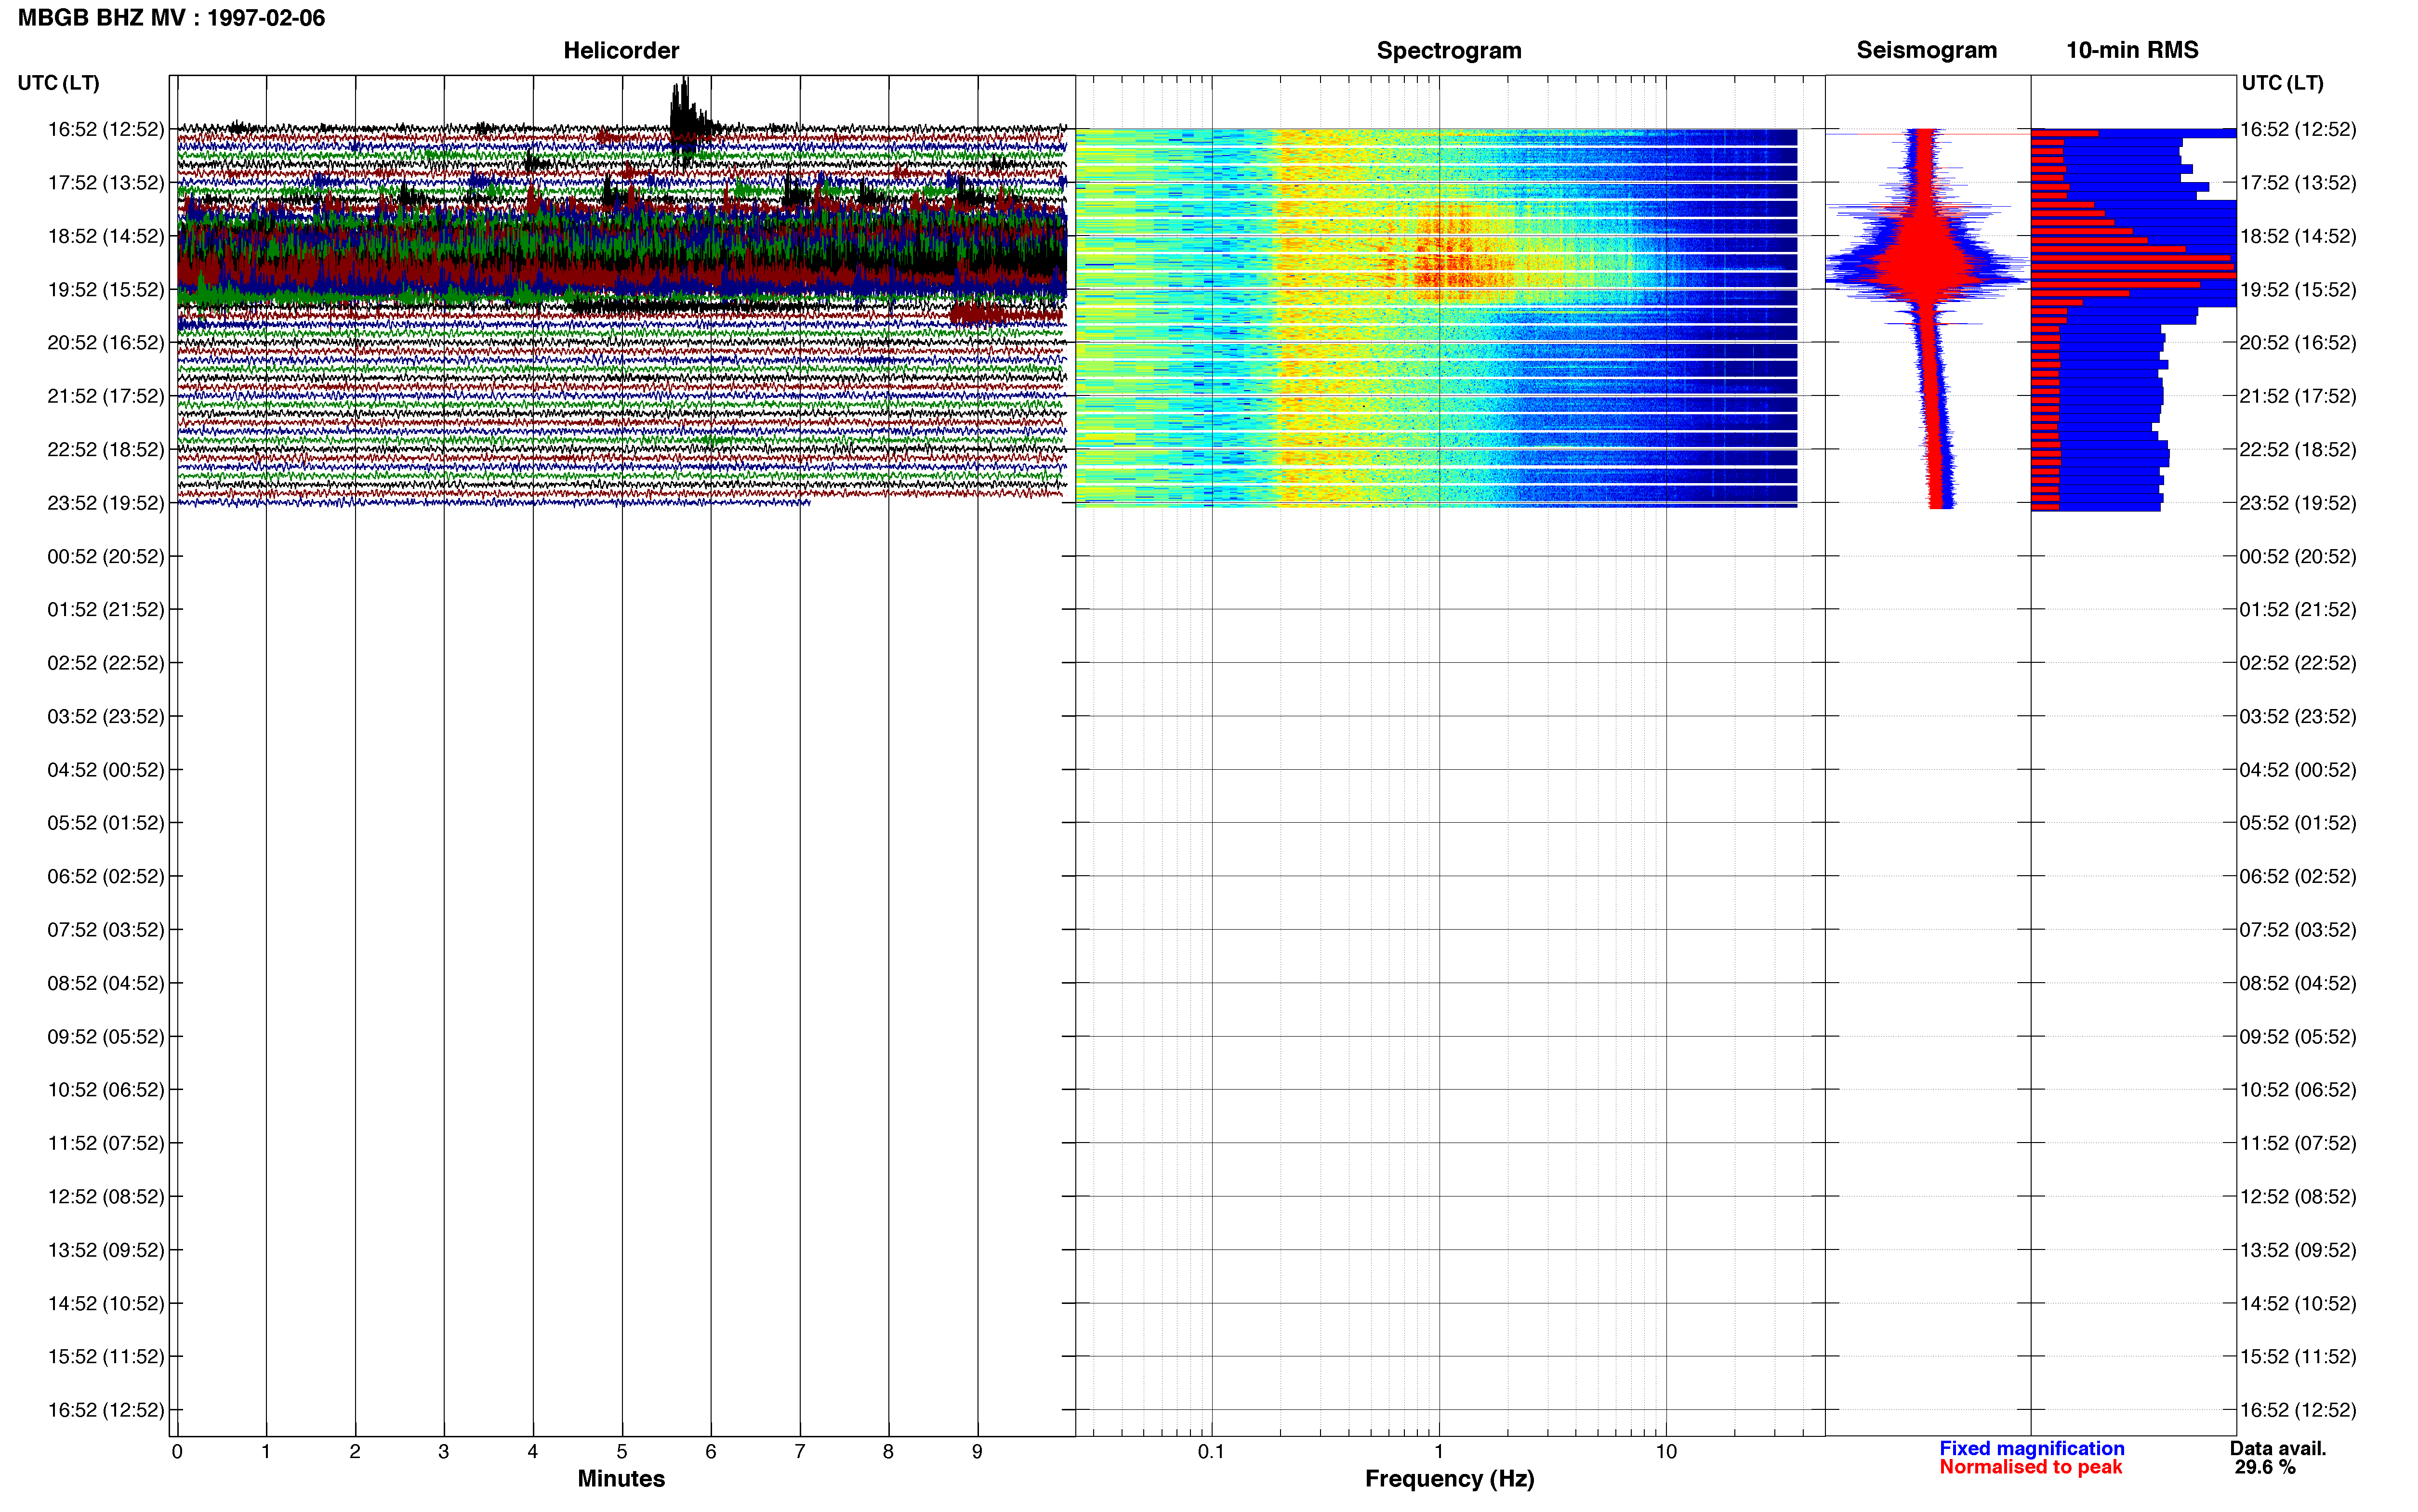Click the '10' frequency tick label
The image size is (2418, 1512).
click(x=1666, y=1451)
